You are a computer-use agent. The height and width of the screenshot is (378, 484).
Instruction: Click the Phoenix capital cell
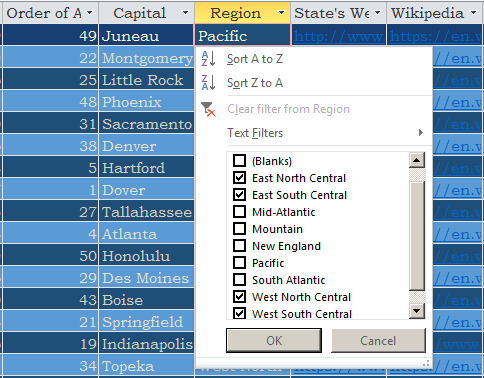pos(146,101)
